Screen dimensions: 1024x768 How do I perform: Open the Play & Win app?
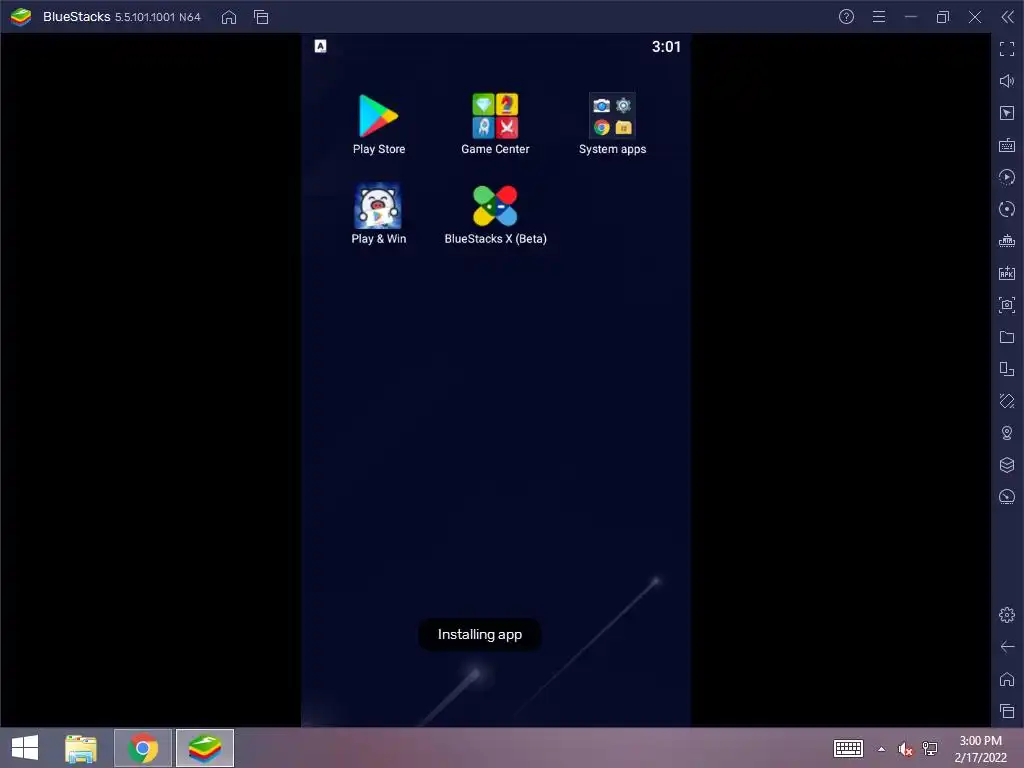[x=379, y=214]
